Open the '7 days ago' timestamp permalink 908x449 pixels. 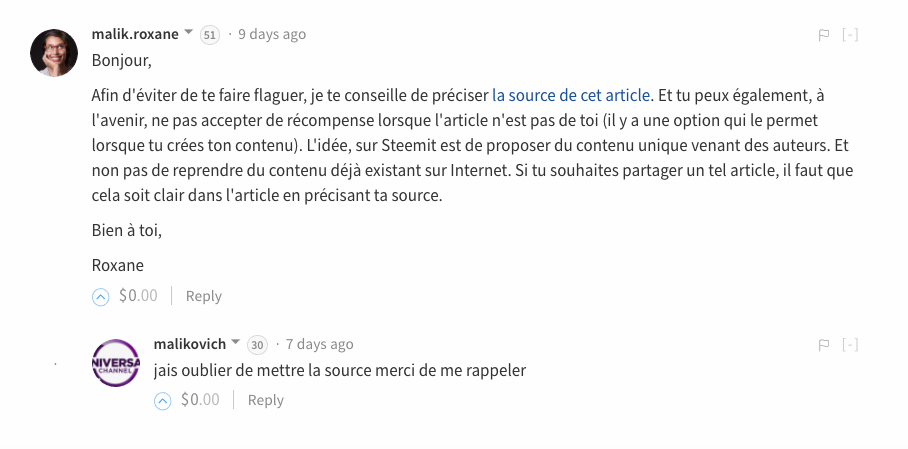320,344
